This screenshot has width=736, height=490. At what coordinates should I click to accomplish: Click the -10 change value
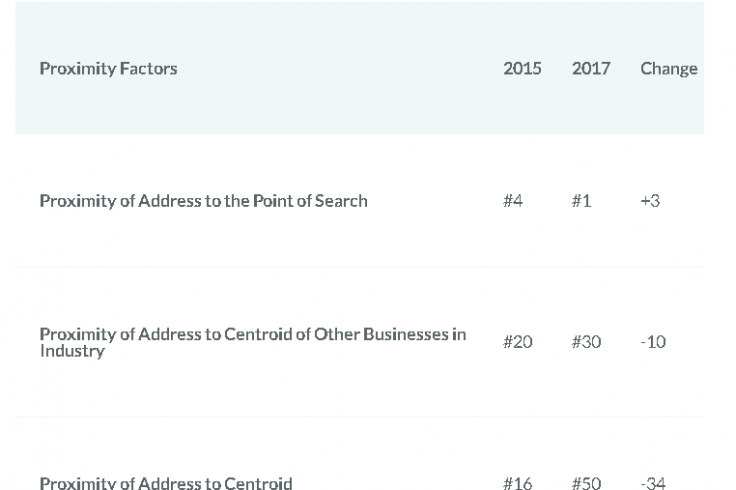(x=653, y=342)
